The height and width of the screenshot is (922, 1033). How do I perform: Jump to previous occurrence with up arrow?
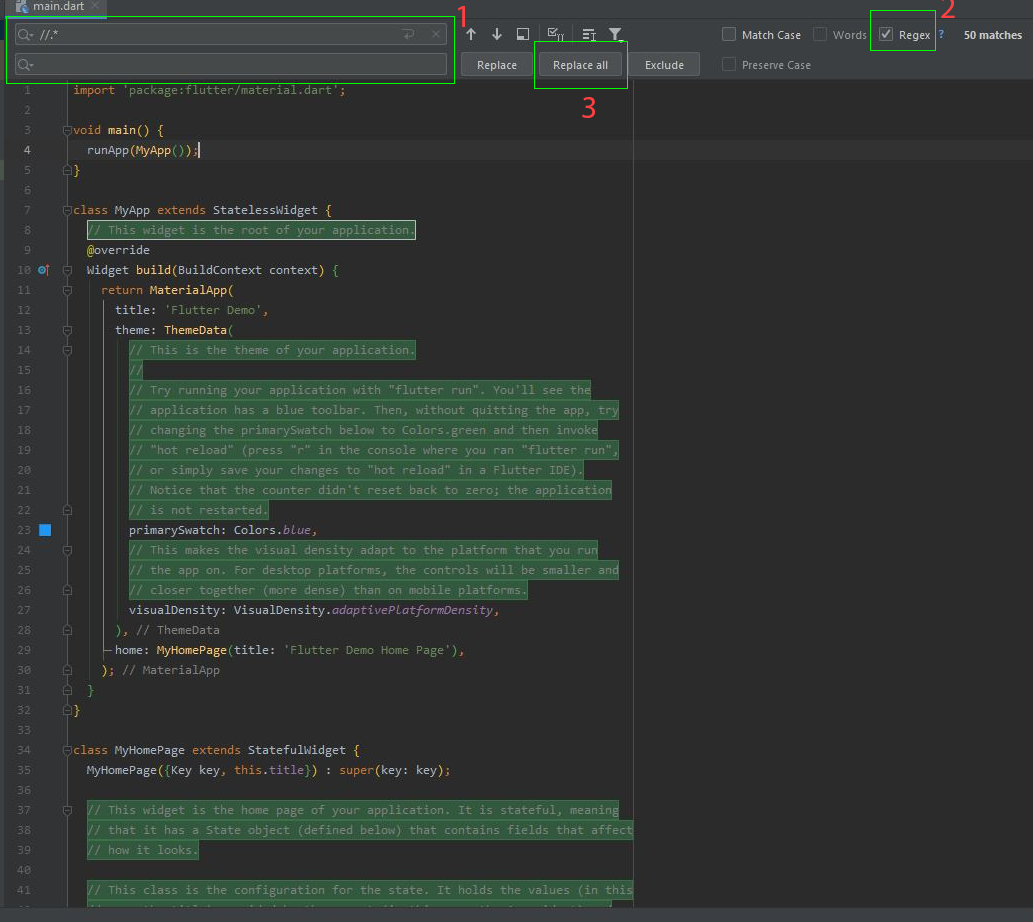[471, 34]
